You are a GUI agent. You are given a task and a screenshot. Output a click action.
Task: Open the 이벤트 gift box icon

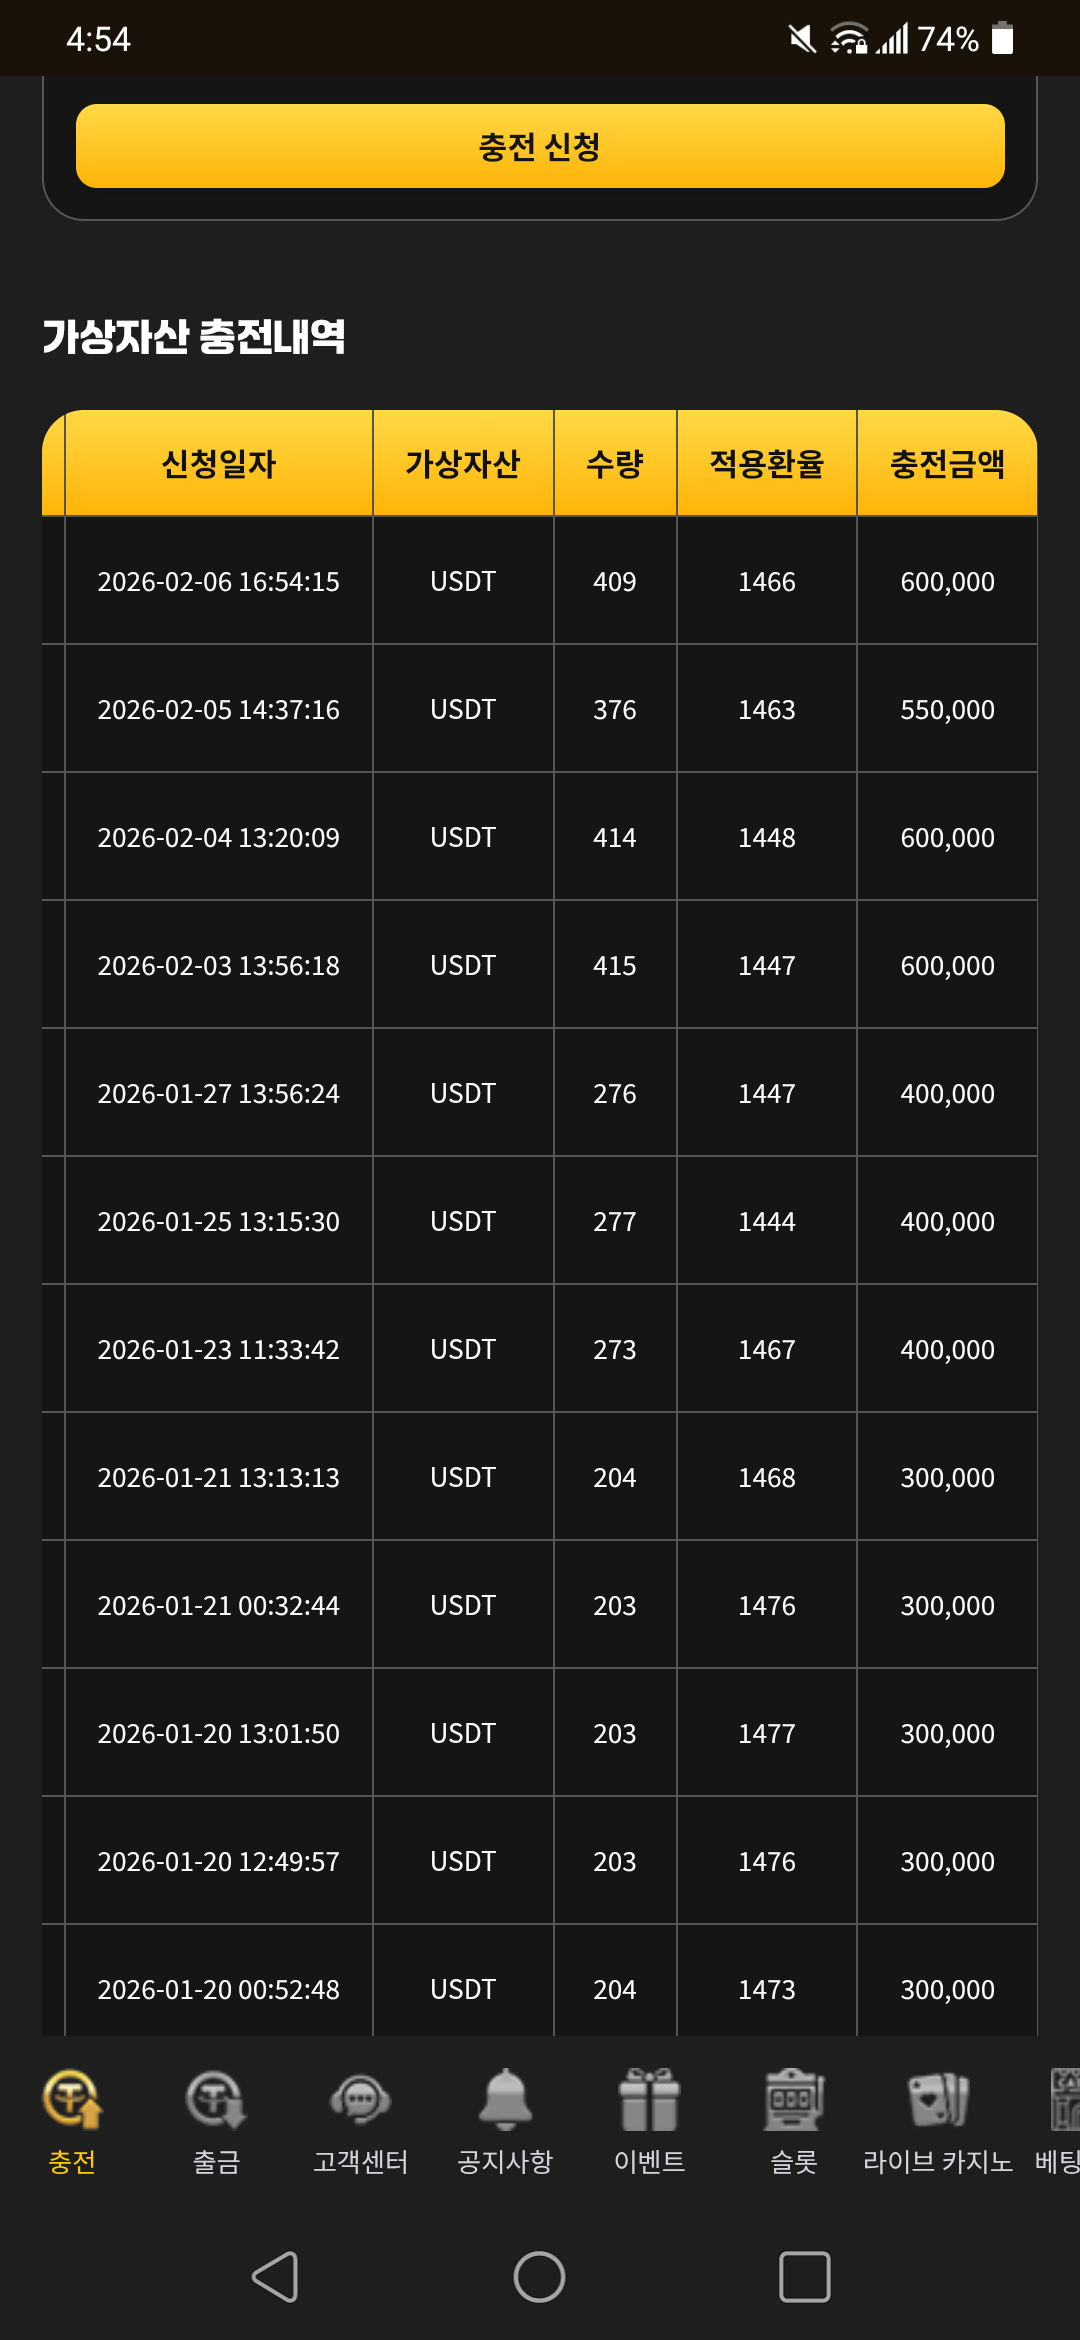pyautogui.click(x=649, y=2098)
